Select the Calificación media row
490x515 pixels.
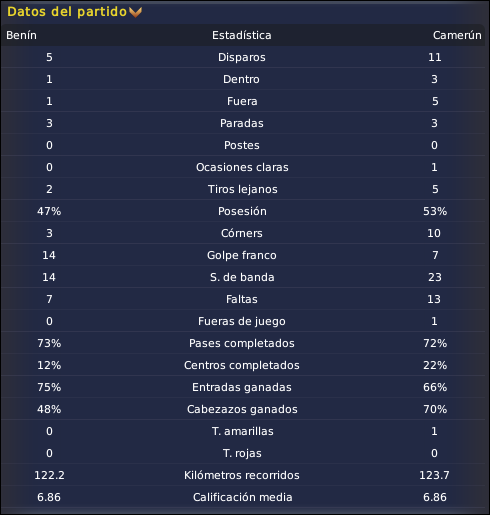(243, 497)
